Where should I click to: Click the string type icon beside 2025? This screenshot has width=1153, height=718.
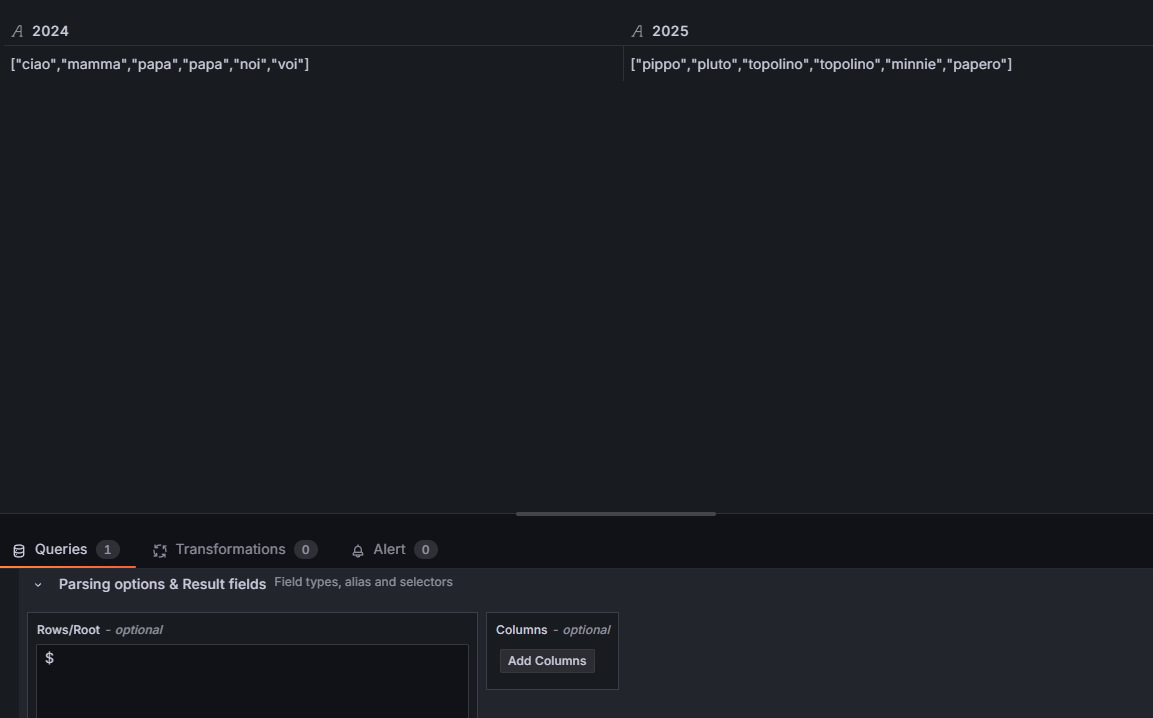(638, 31)
